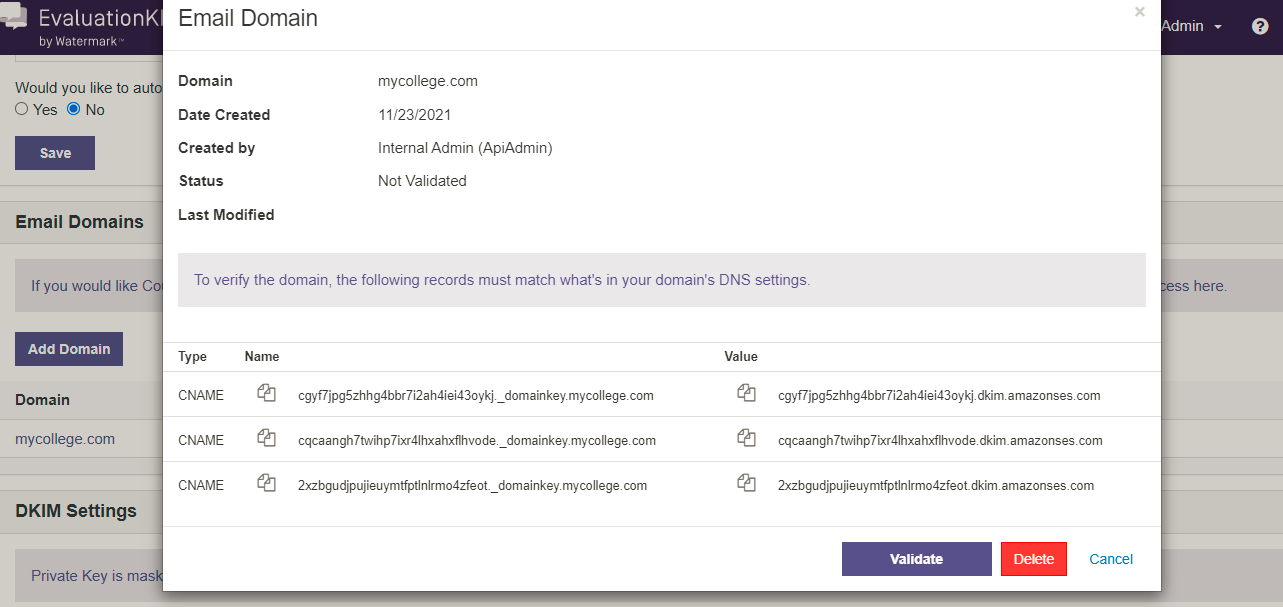Image resolution: width=1283 pixels, height=607 pixels.
Task: Close the Email Domain dialog with X
Action: (x=1139, y=12)
